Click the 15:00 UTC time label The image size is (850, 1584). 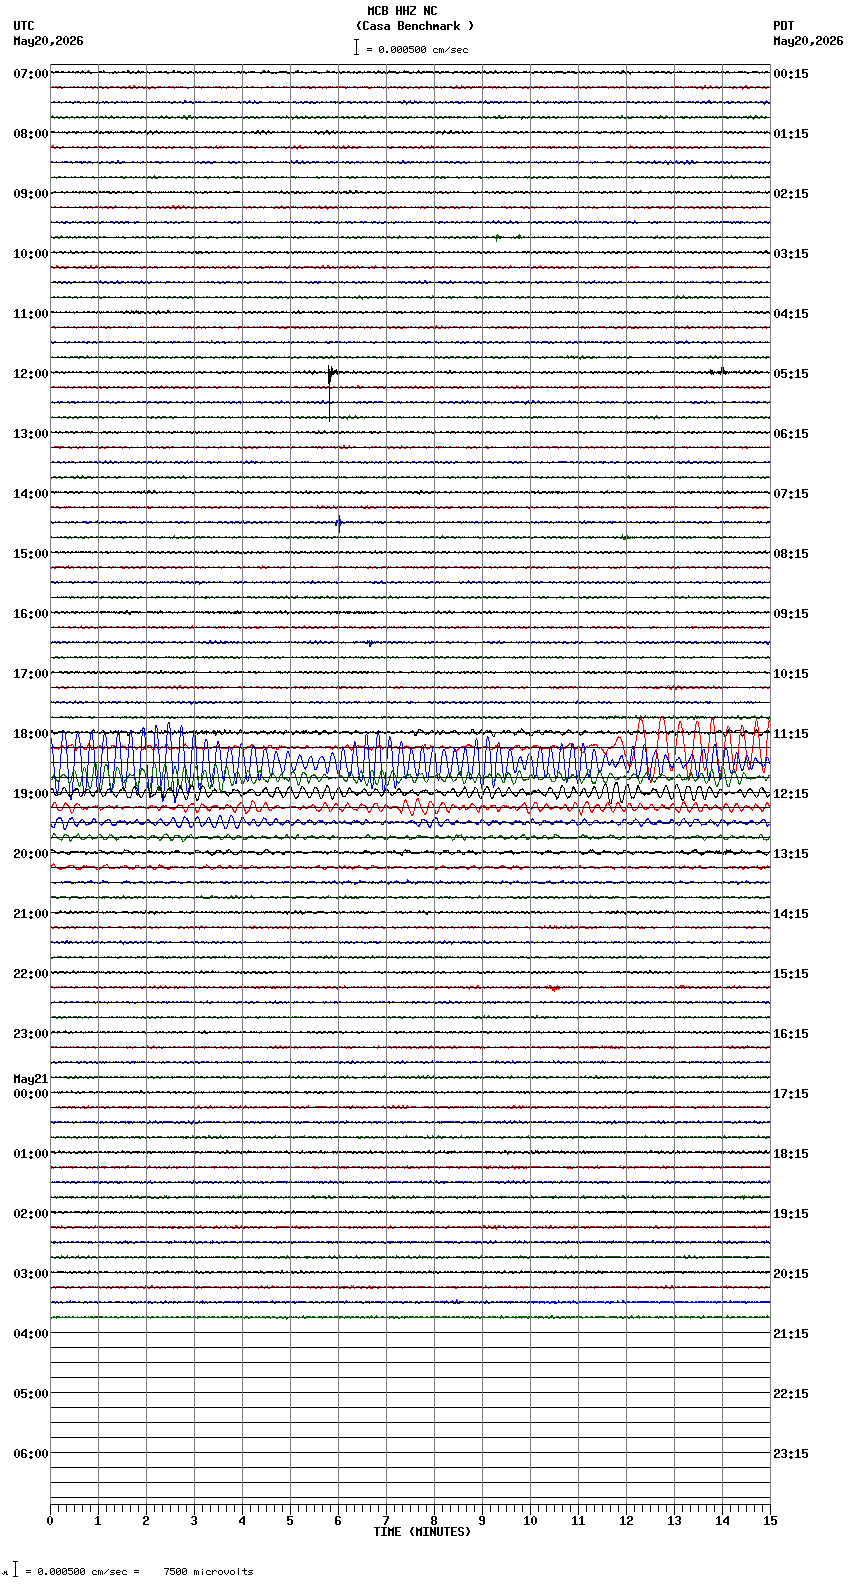pos(31,554)
